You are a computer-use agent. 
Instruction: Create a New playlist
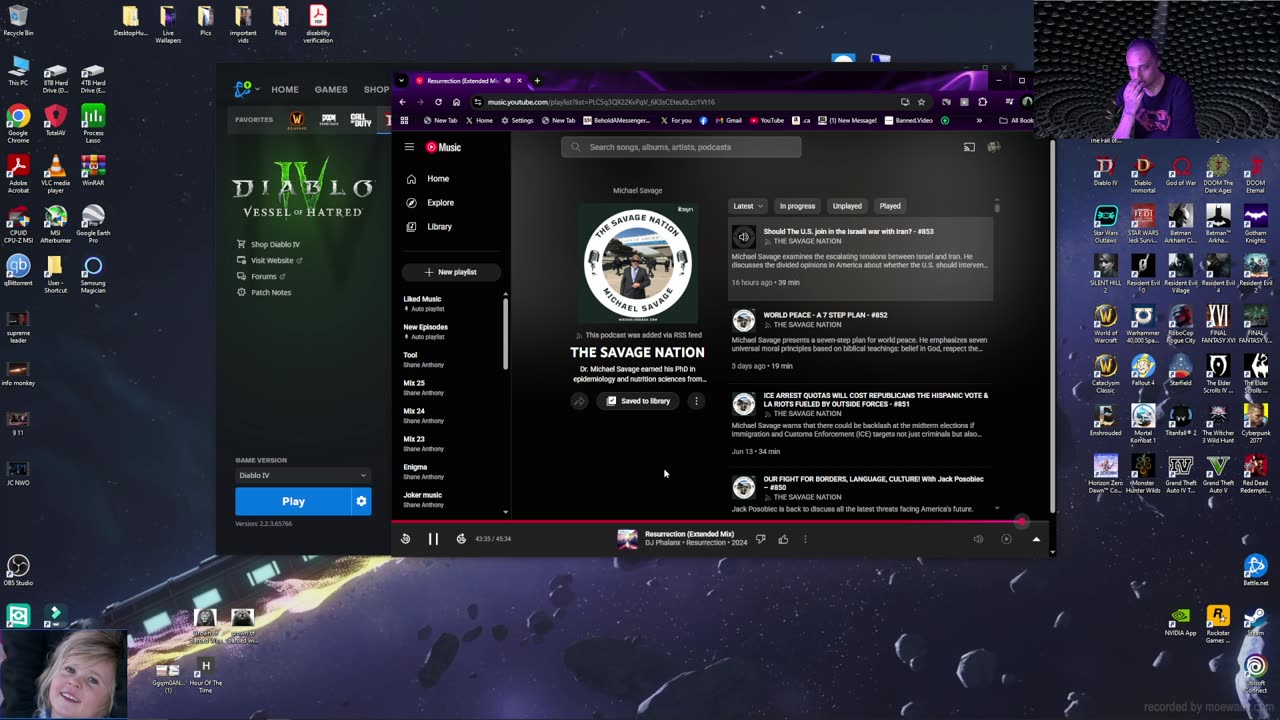[451, 272]
